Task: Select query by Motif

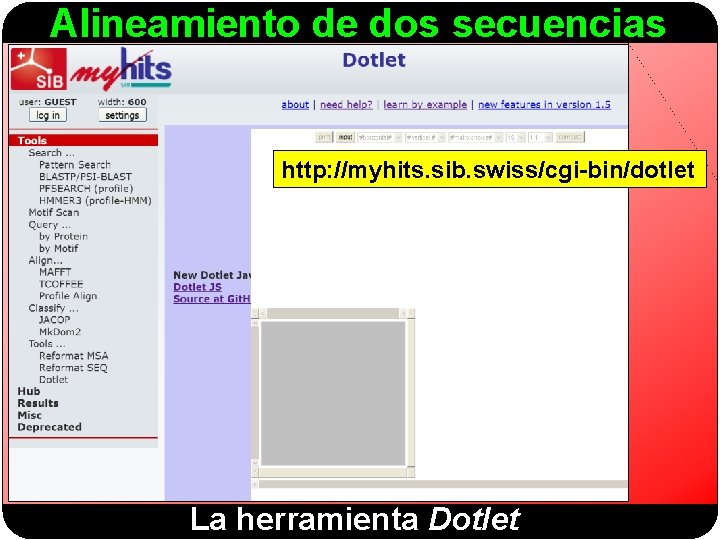Action: click(x=59, y=248)
